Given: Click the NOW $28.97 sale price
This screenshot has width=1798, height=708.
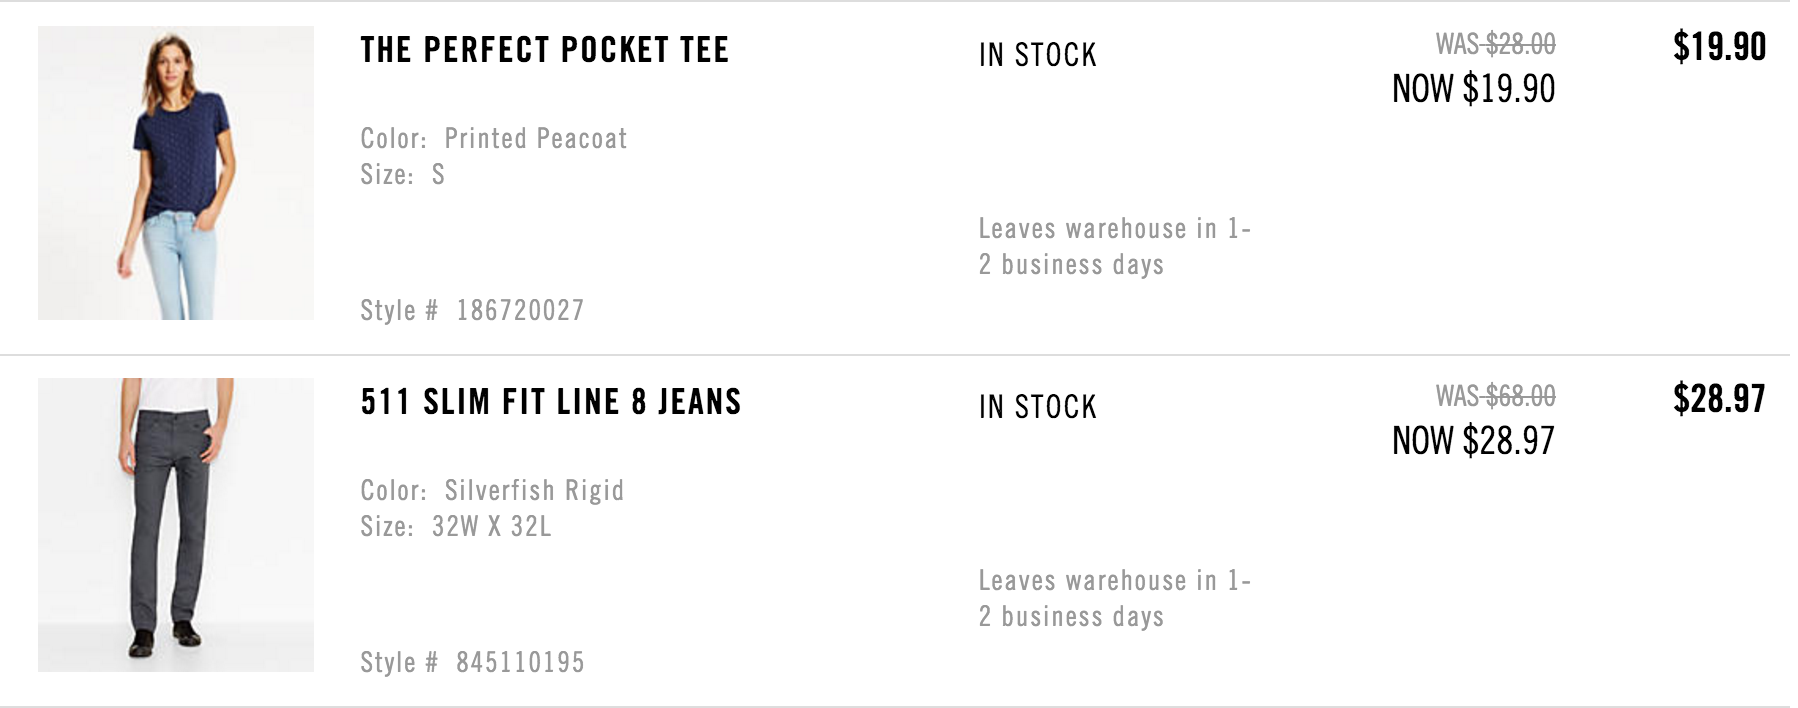Looking at the screenshot, I should [1474, 441].
